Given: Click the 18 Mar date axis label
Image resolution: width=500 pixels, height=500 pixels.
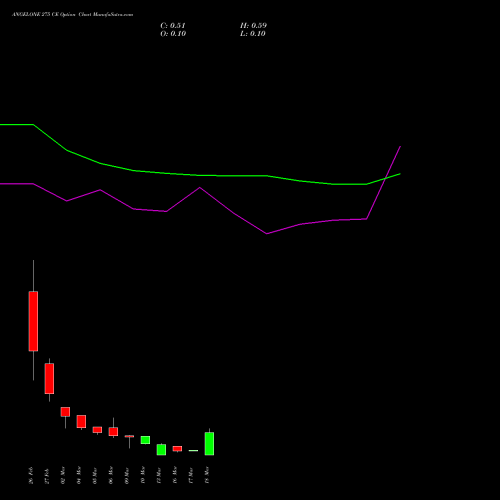Looking at the screenshot, I should coord(207,475).
